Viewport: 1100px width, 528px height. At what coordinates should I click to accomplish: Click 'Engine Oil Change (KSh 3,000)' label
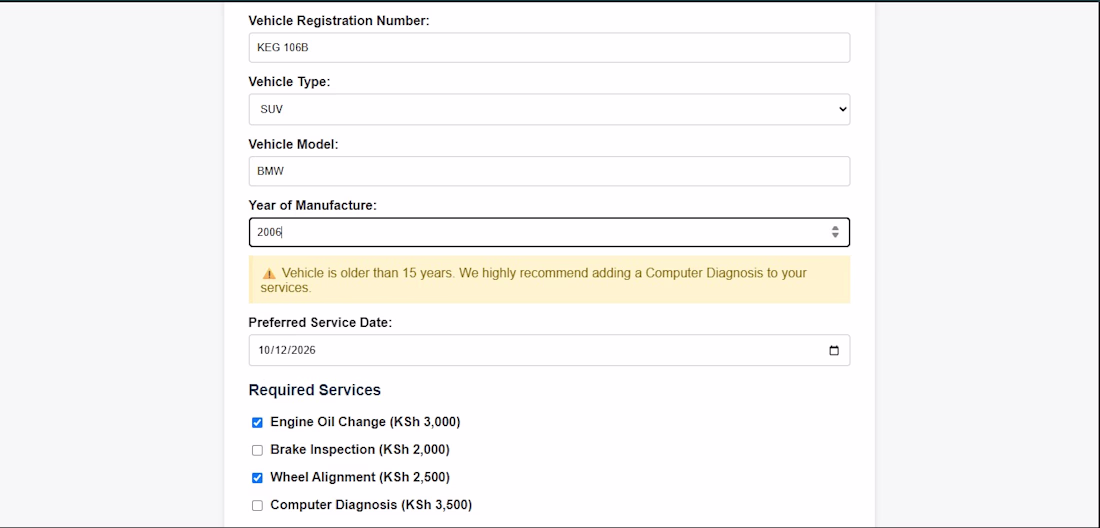(x=365, y=422)
